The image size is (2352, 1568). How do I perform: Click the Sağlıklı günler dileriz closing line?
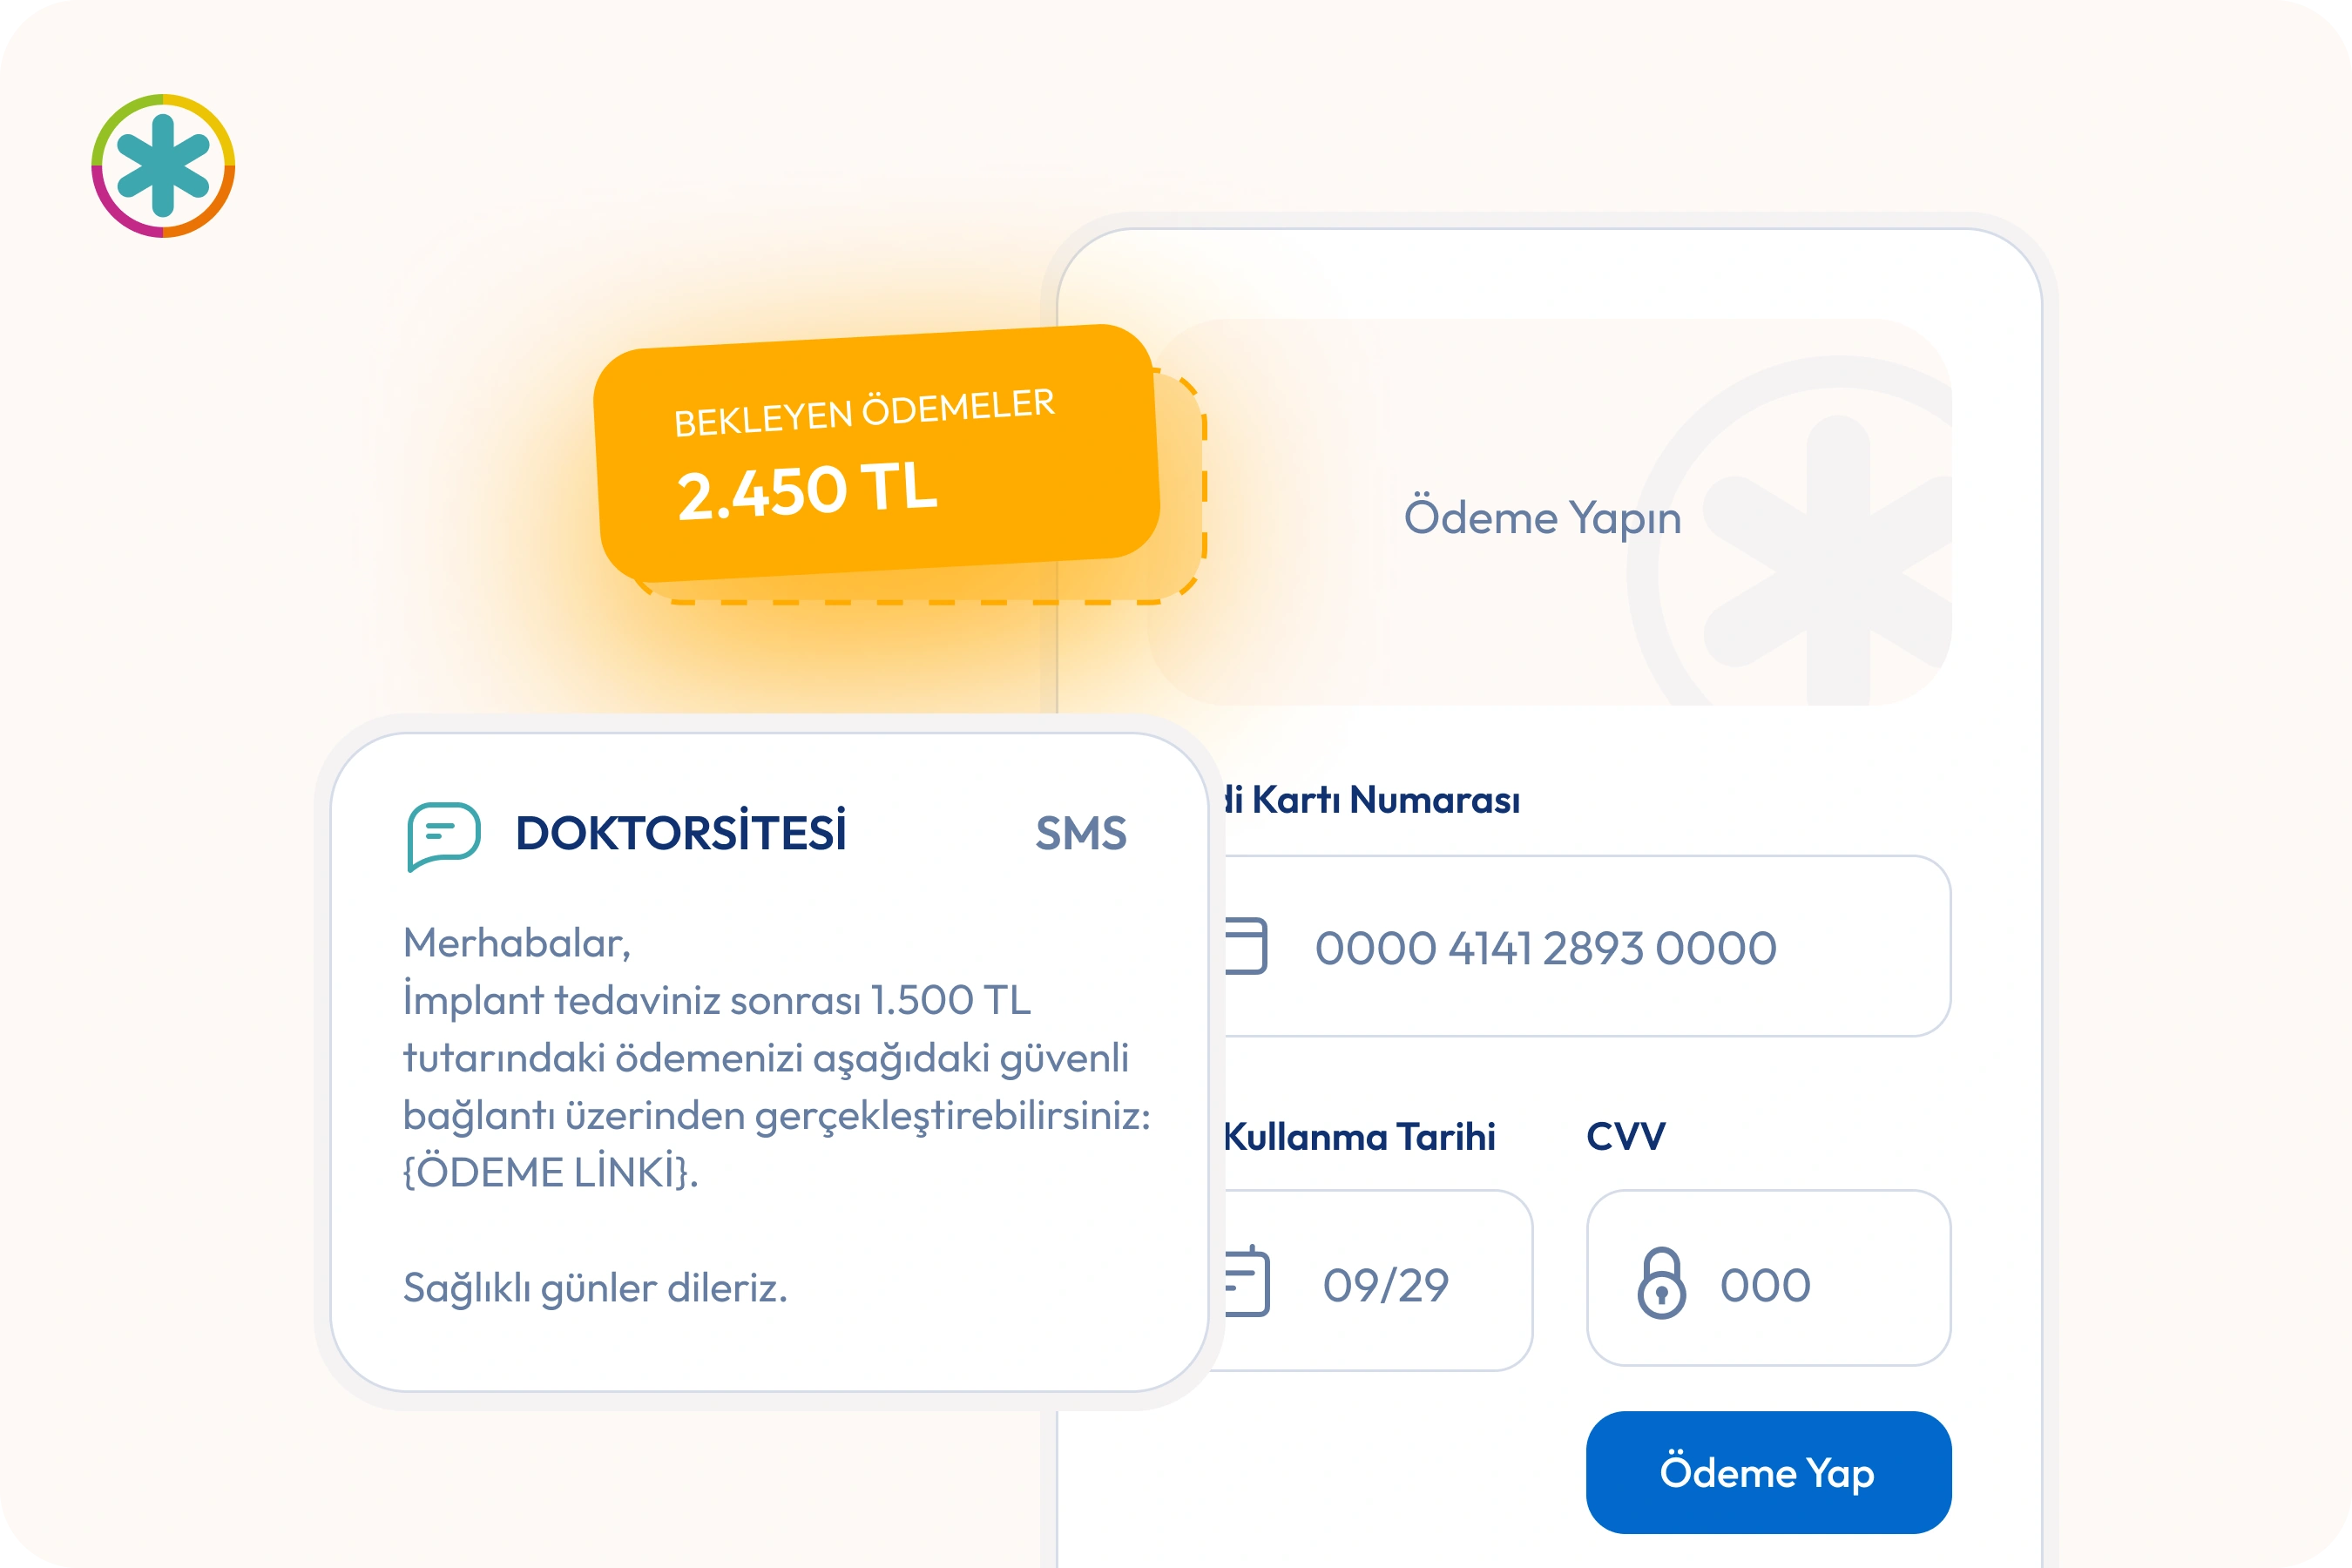tap(595, 1288)
